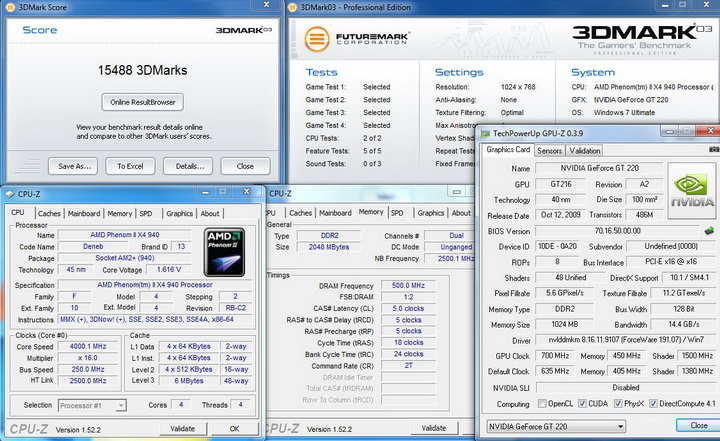The width and height of the screenshot is (720, 441).
Task: Click Validate in the memory CPU-Z window
Action: pos(433,428)
